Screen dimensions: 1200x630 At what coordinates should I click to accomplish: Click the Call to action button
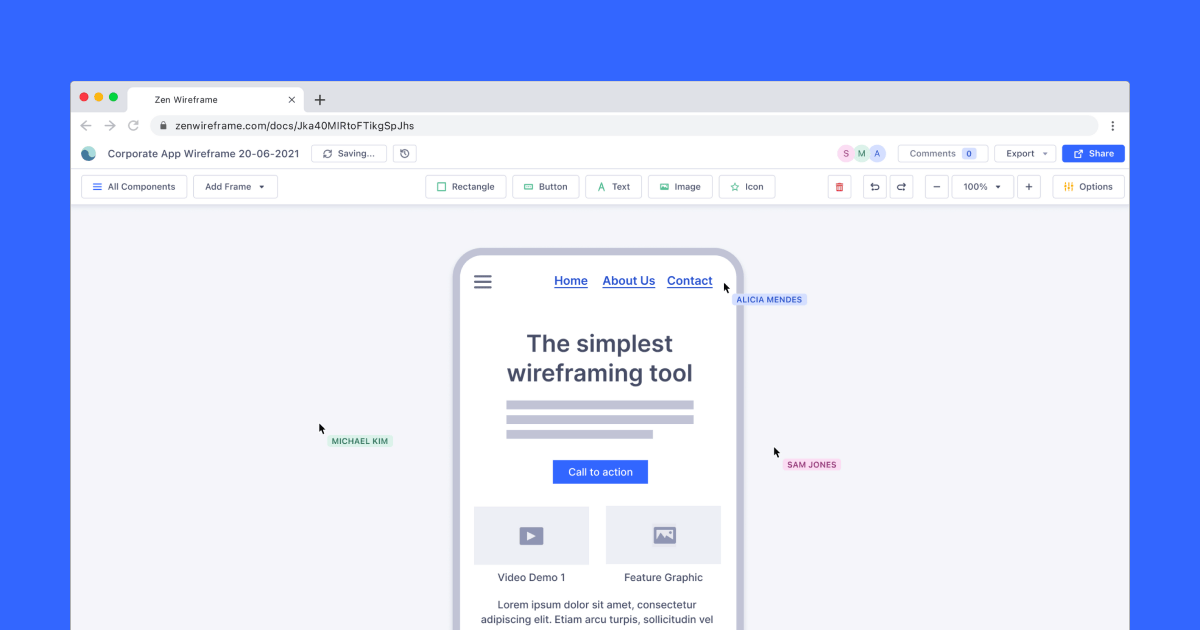pyautogui.click(x=600, y=472)
